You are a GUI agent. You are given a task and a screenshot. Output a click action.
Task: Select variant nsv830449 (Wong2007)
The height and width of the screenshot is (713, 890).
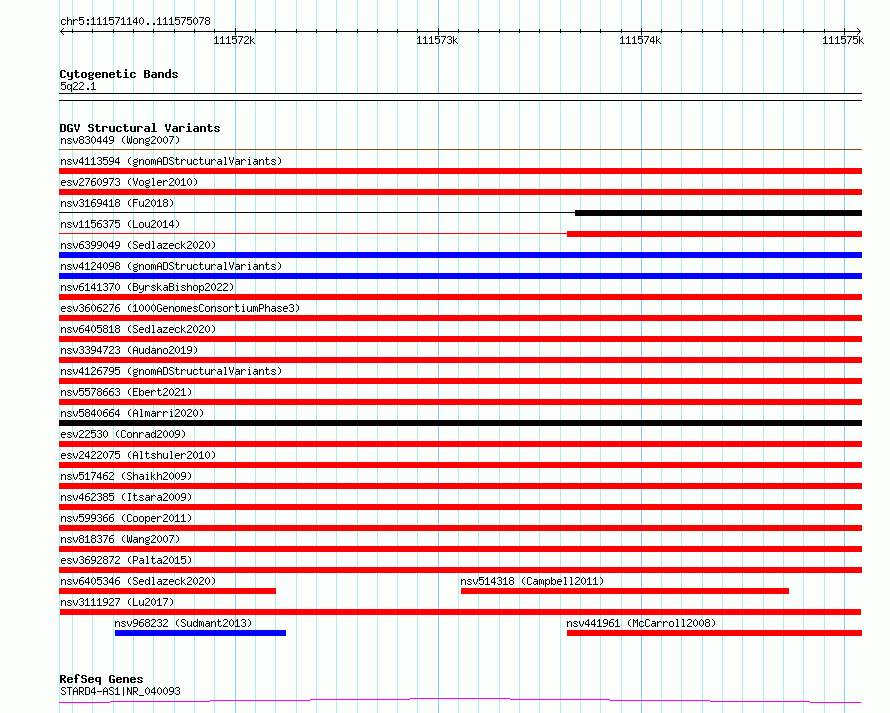(120, 140)
